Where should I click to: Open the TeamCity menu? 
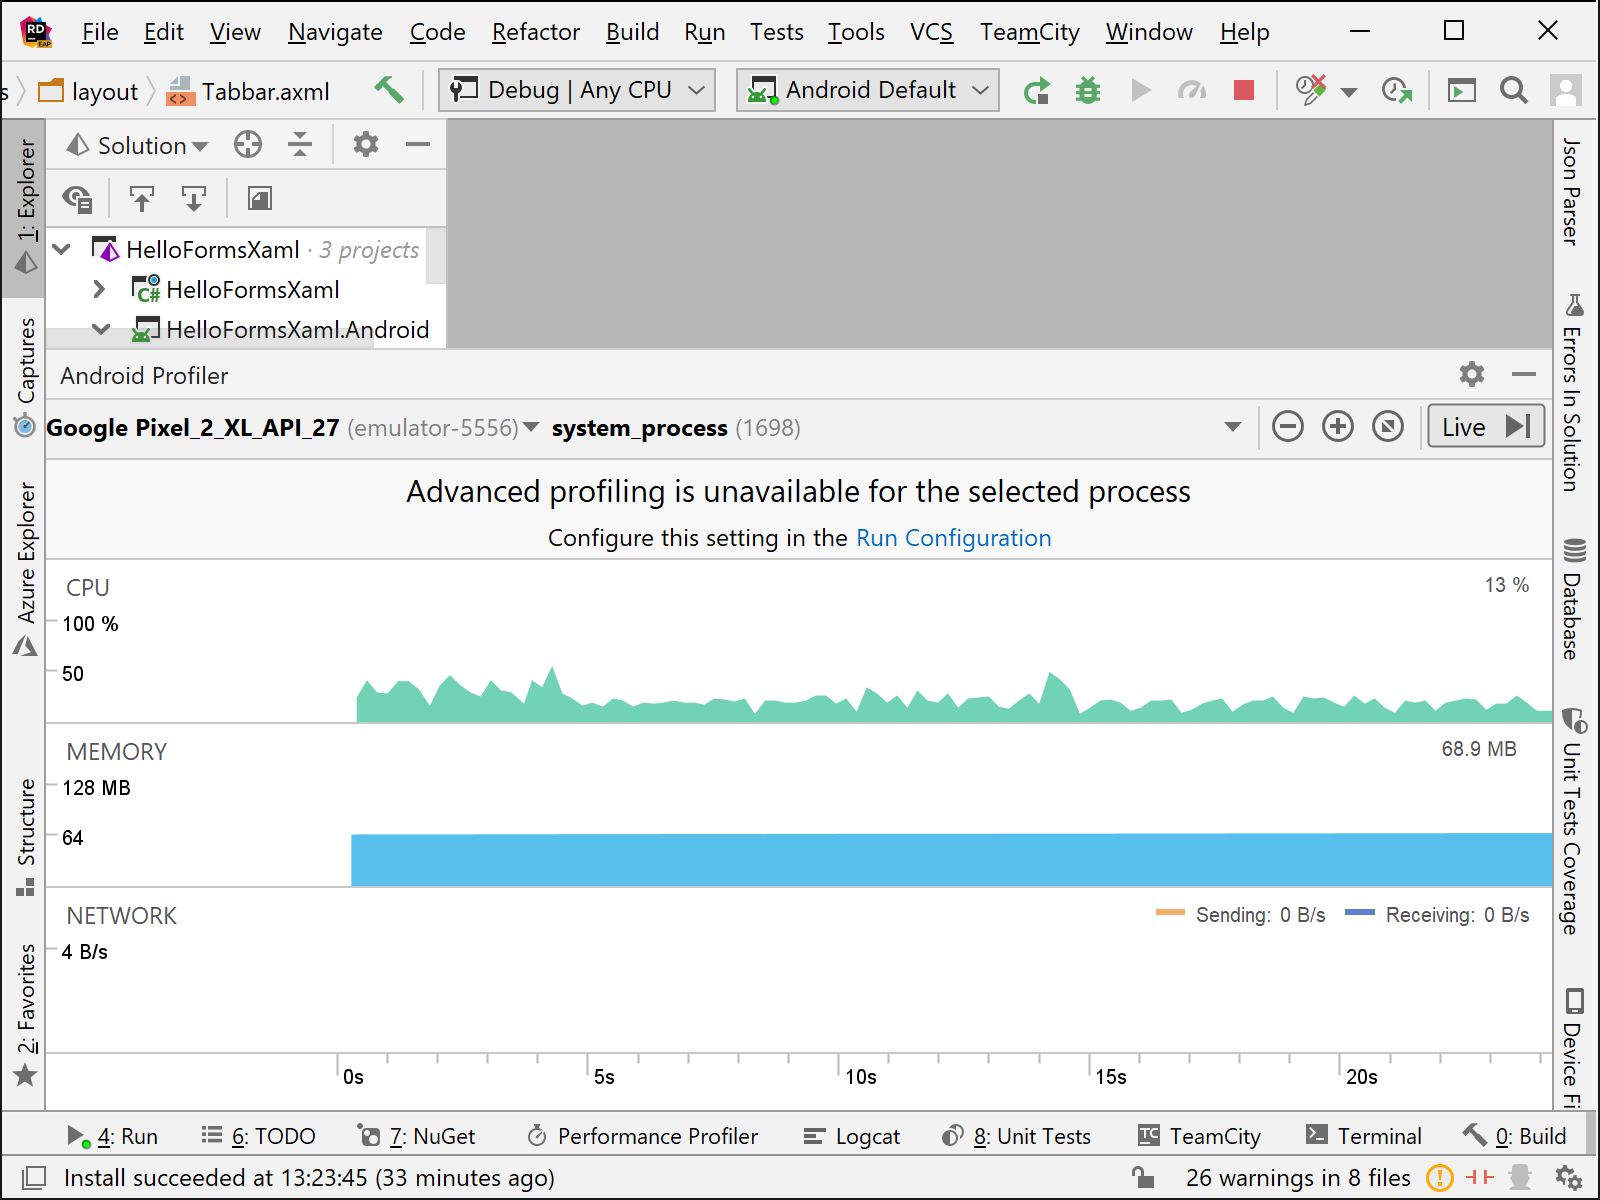[1030, 32]
